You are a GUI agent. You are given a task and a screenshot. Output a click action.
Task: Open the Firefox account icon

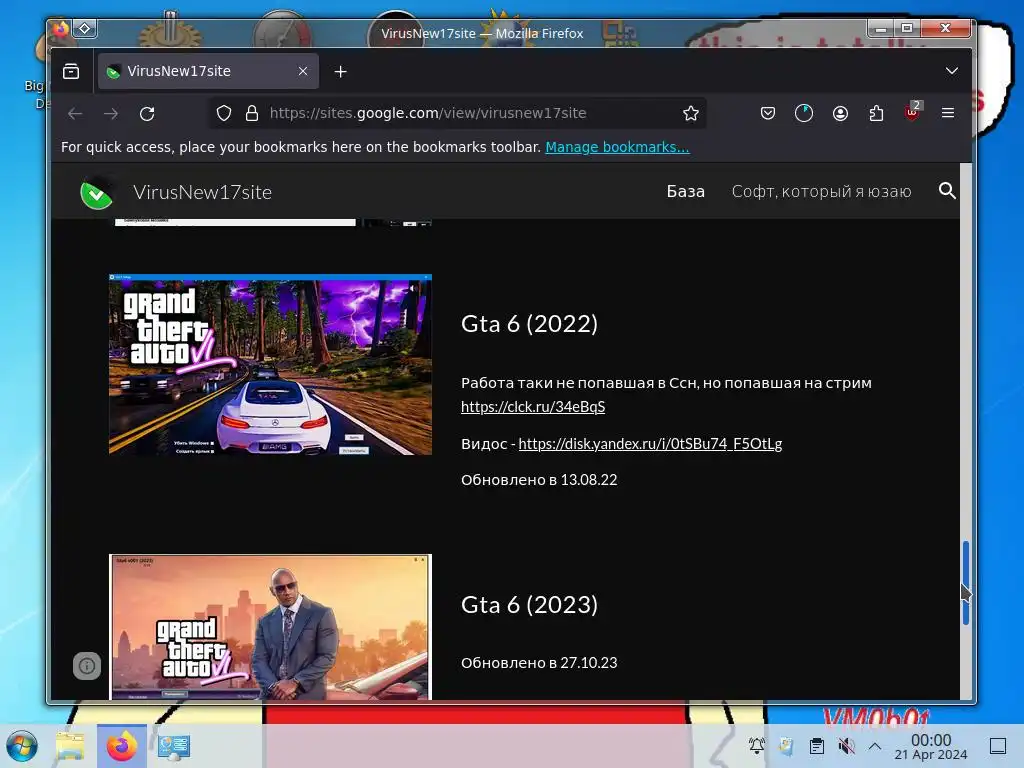click(x=840, y=113)
